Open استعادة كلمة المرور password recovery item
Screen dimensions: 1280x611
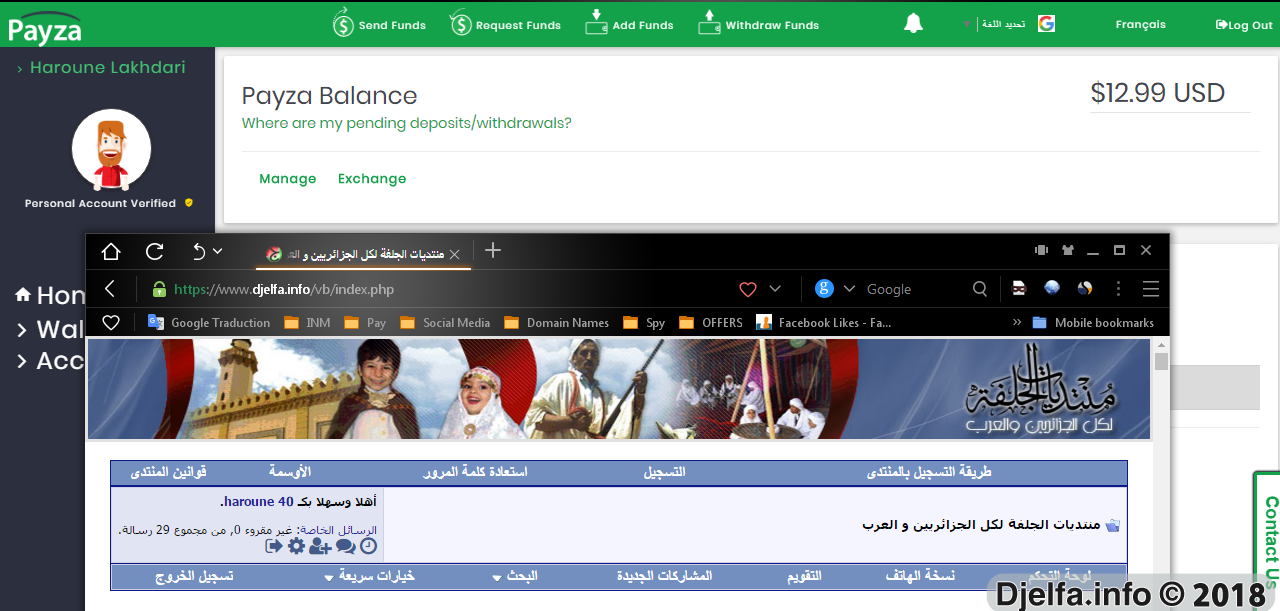[475, 471]
